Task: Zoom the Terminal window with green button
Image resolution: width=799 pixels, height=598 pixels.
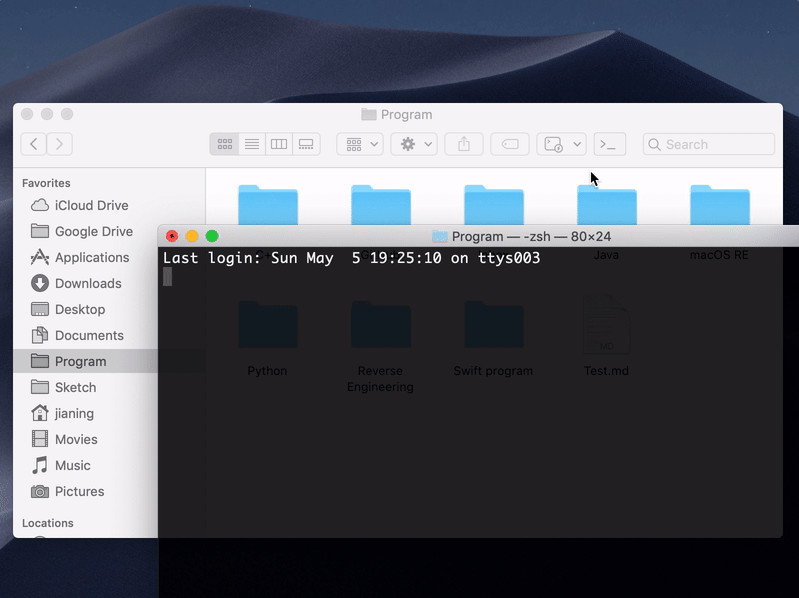Action: [212, 236]
